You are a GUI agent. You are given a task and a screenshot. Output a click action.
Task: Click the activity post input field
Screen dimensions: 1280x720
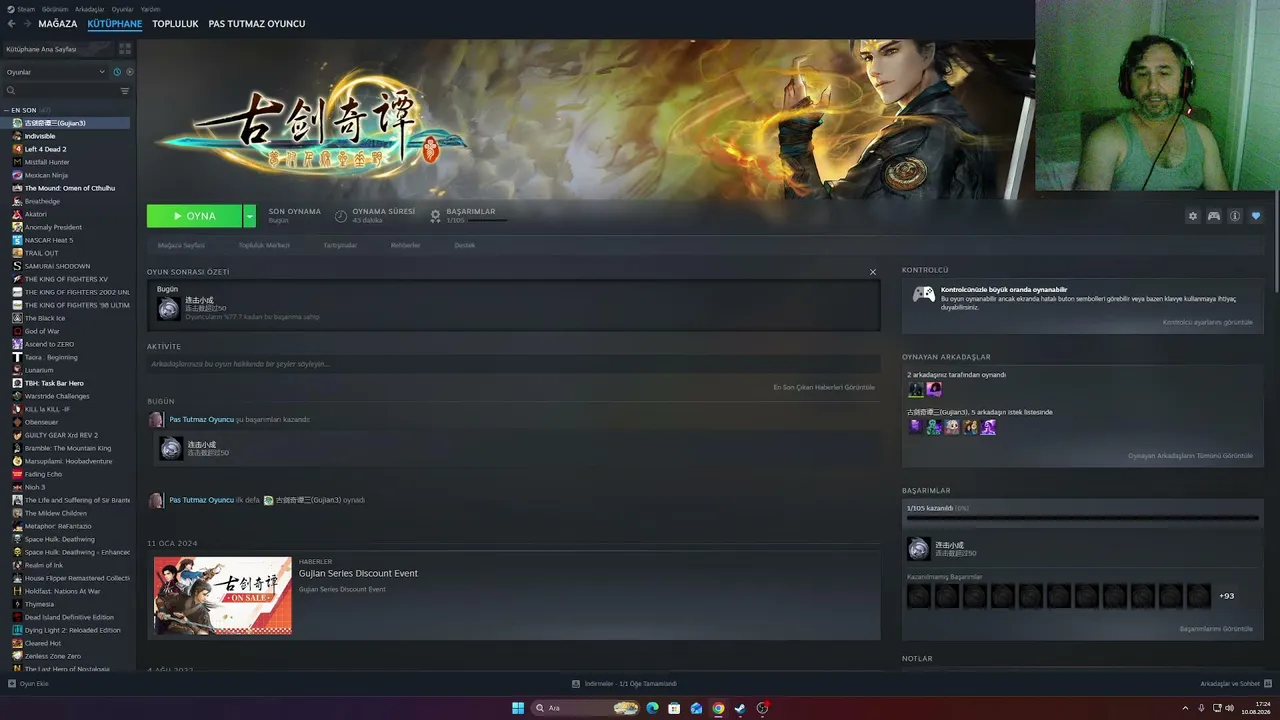point(513,364)
